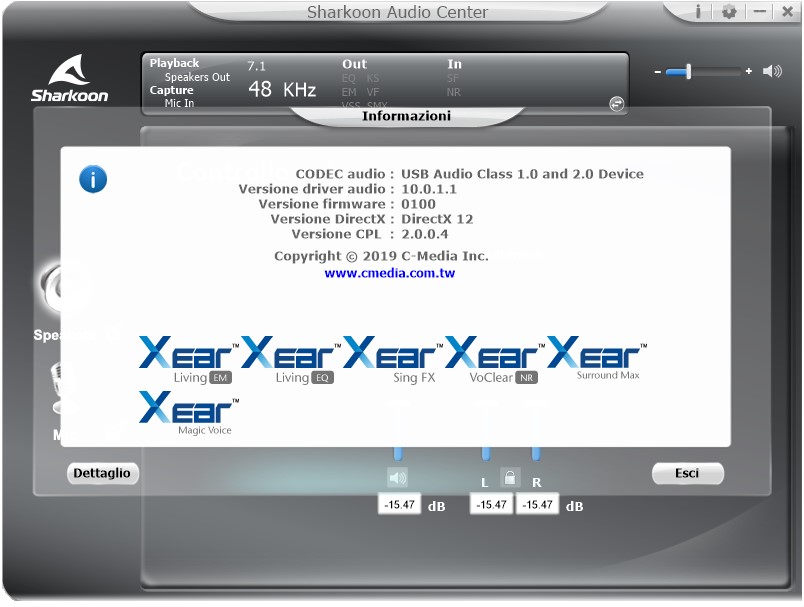This screenshot has height=607, width=804.
Task: Select the microphone device icon in the left sidebar
Action: pyautogui.click(x=65, y=388)
